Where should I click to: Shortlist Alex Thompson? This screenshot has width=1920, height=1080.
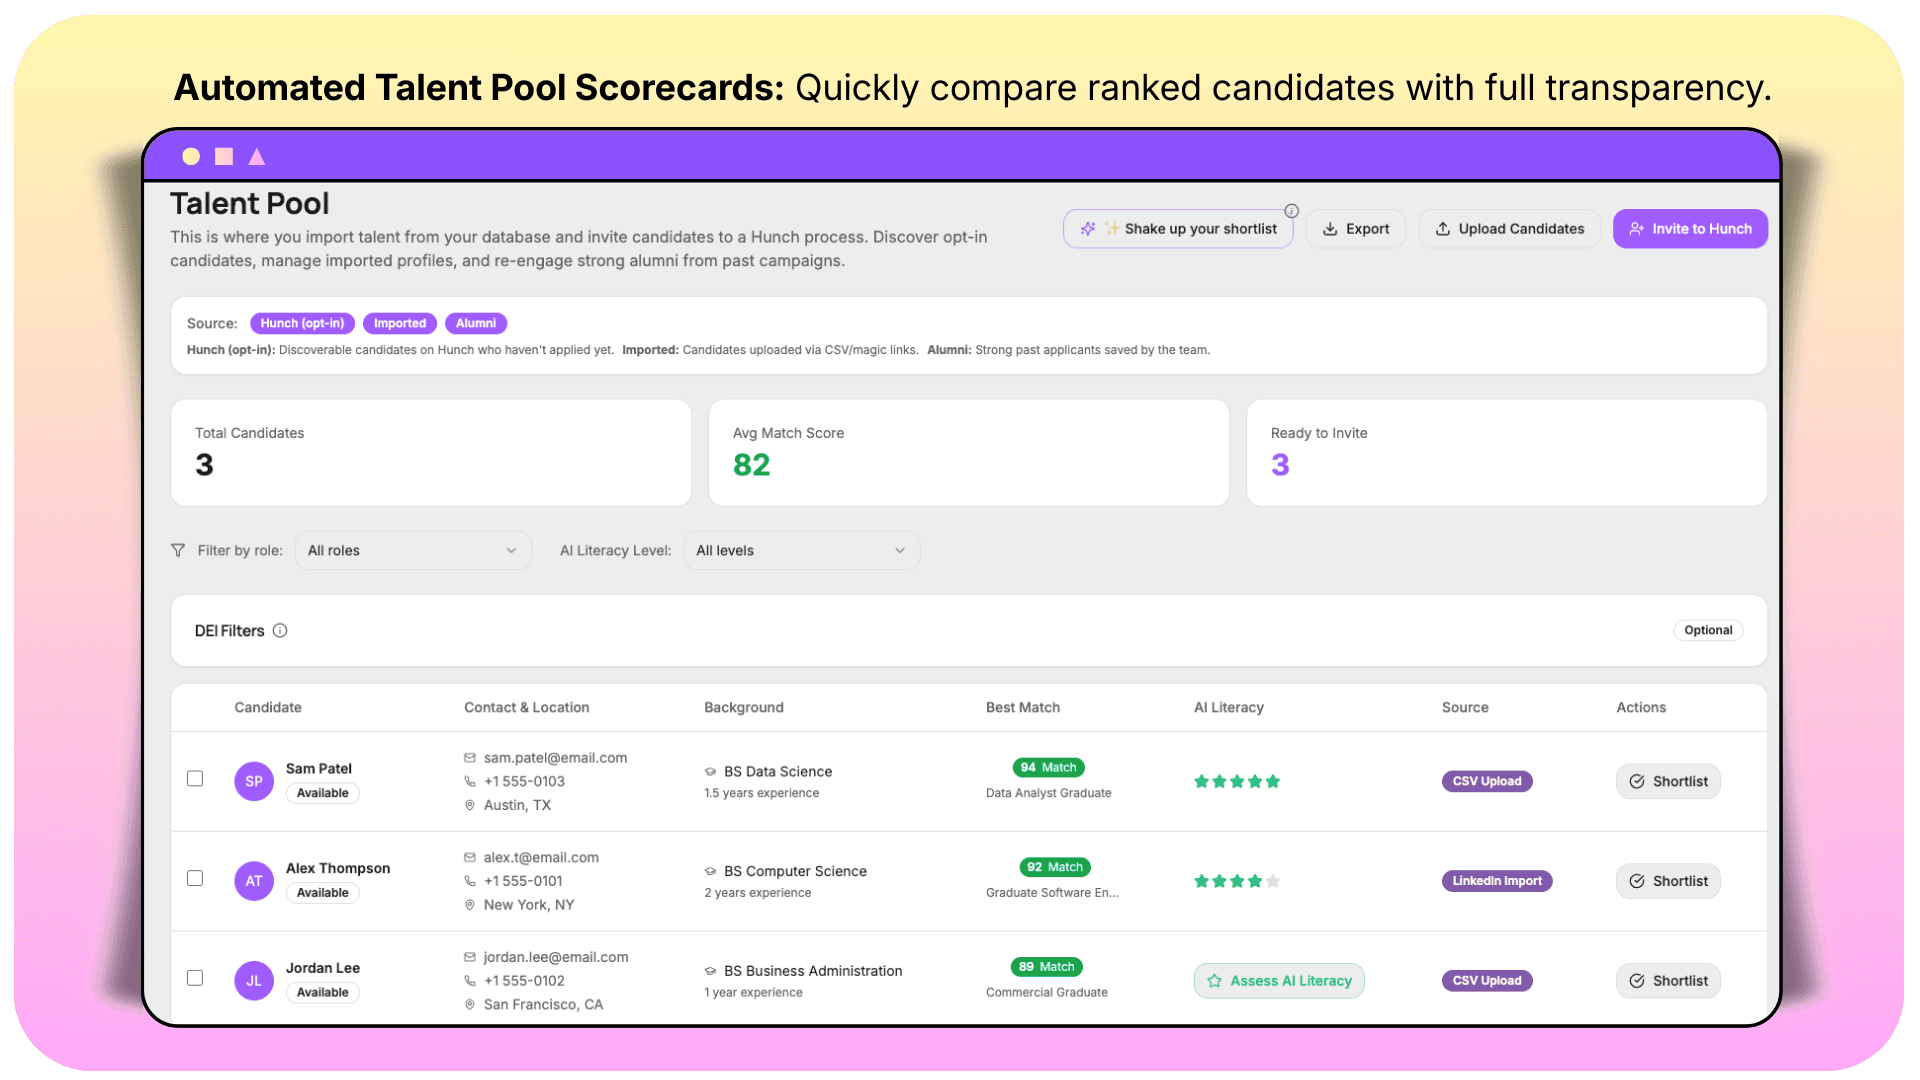click(1667, 881)
